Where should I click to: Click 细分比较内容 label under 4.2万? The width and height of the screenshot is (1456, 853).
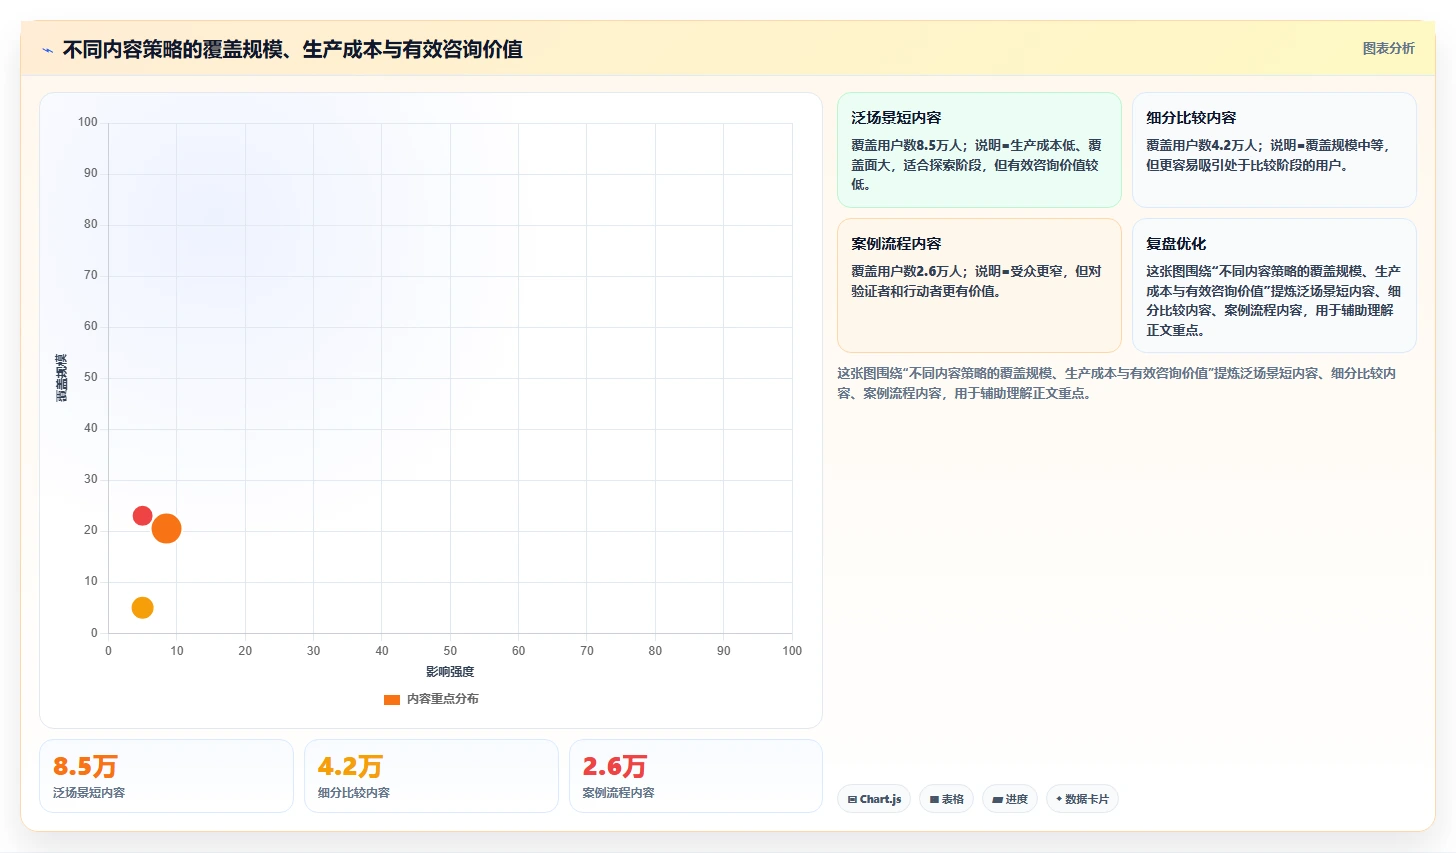point(354,793)
